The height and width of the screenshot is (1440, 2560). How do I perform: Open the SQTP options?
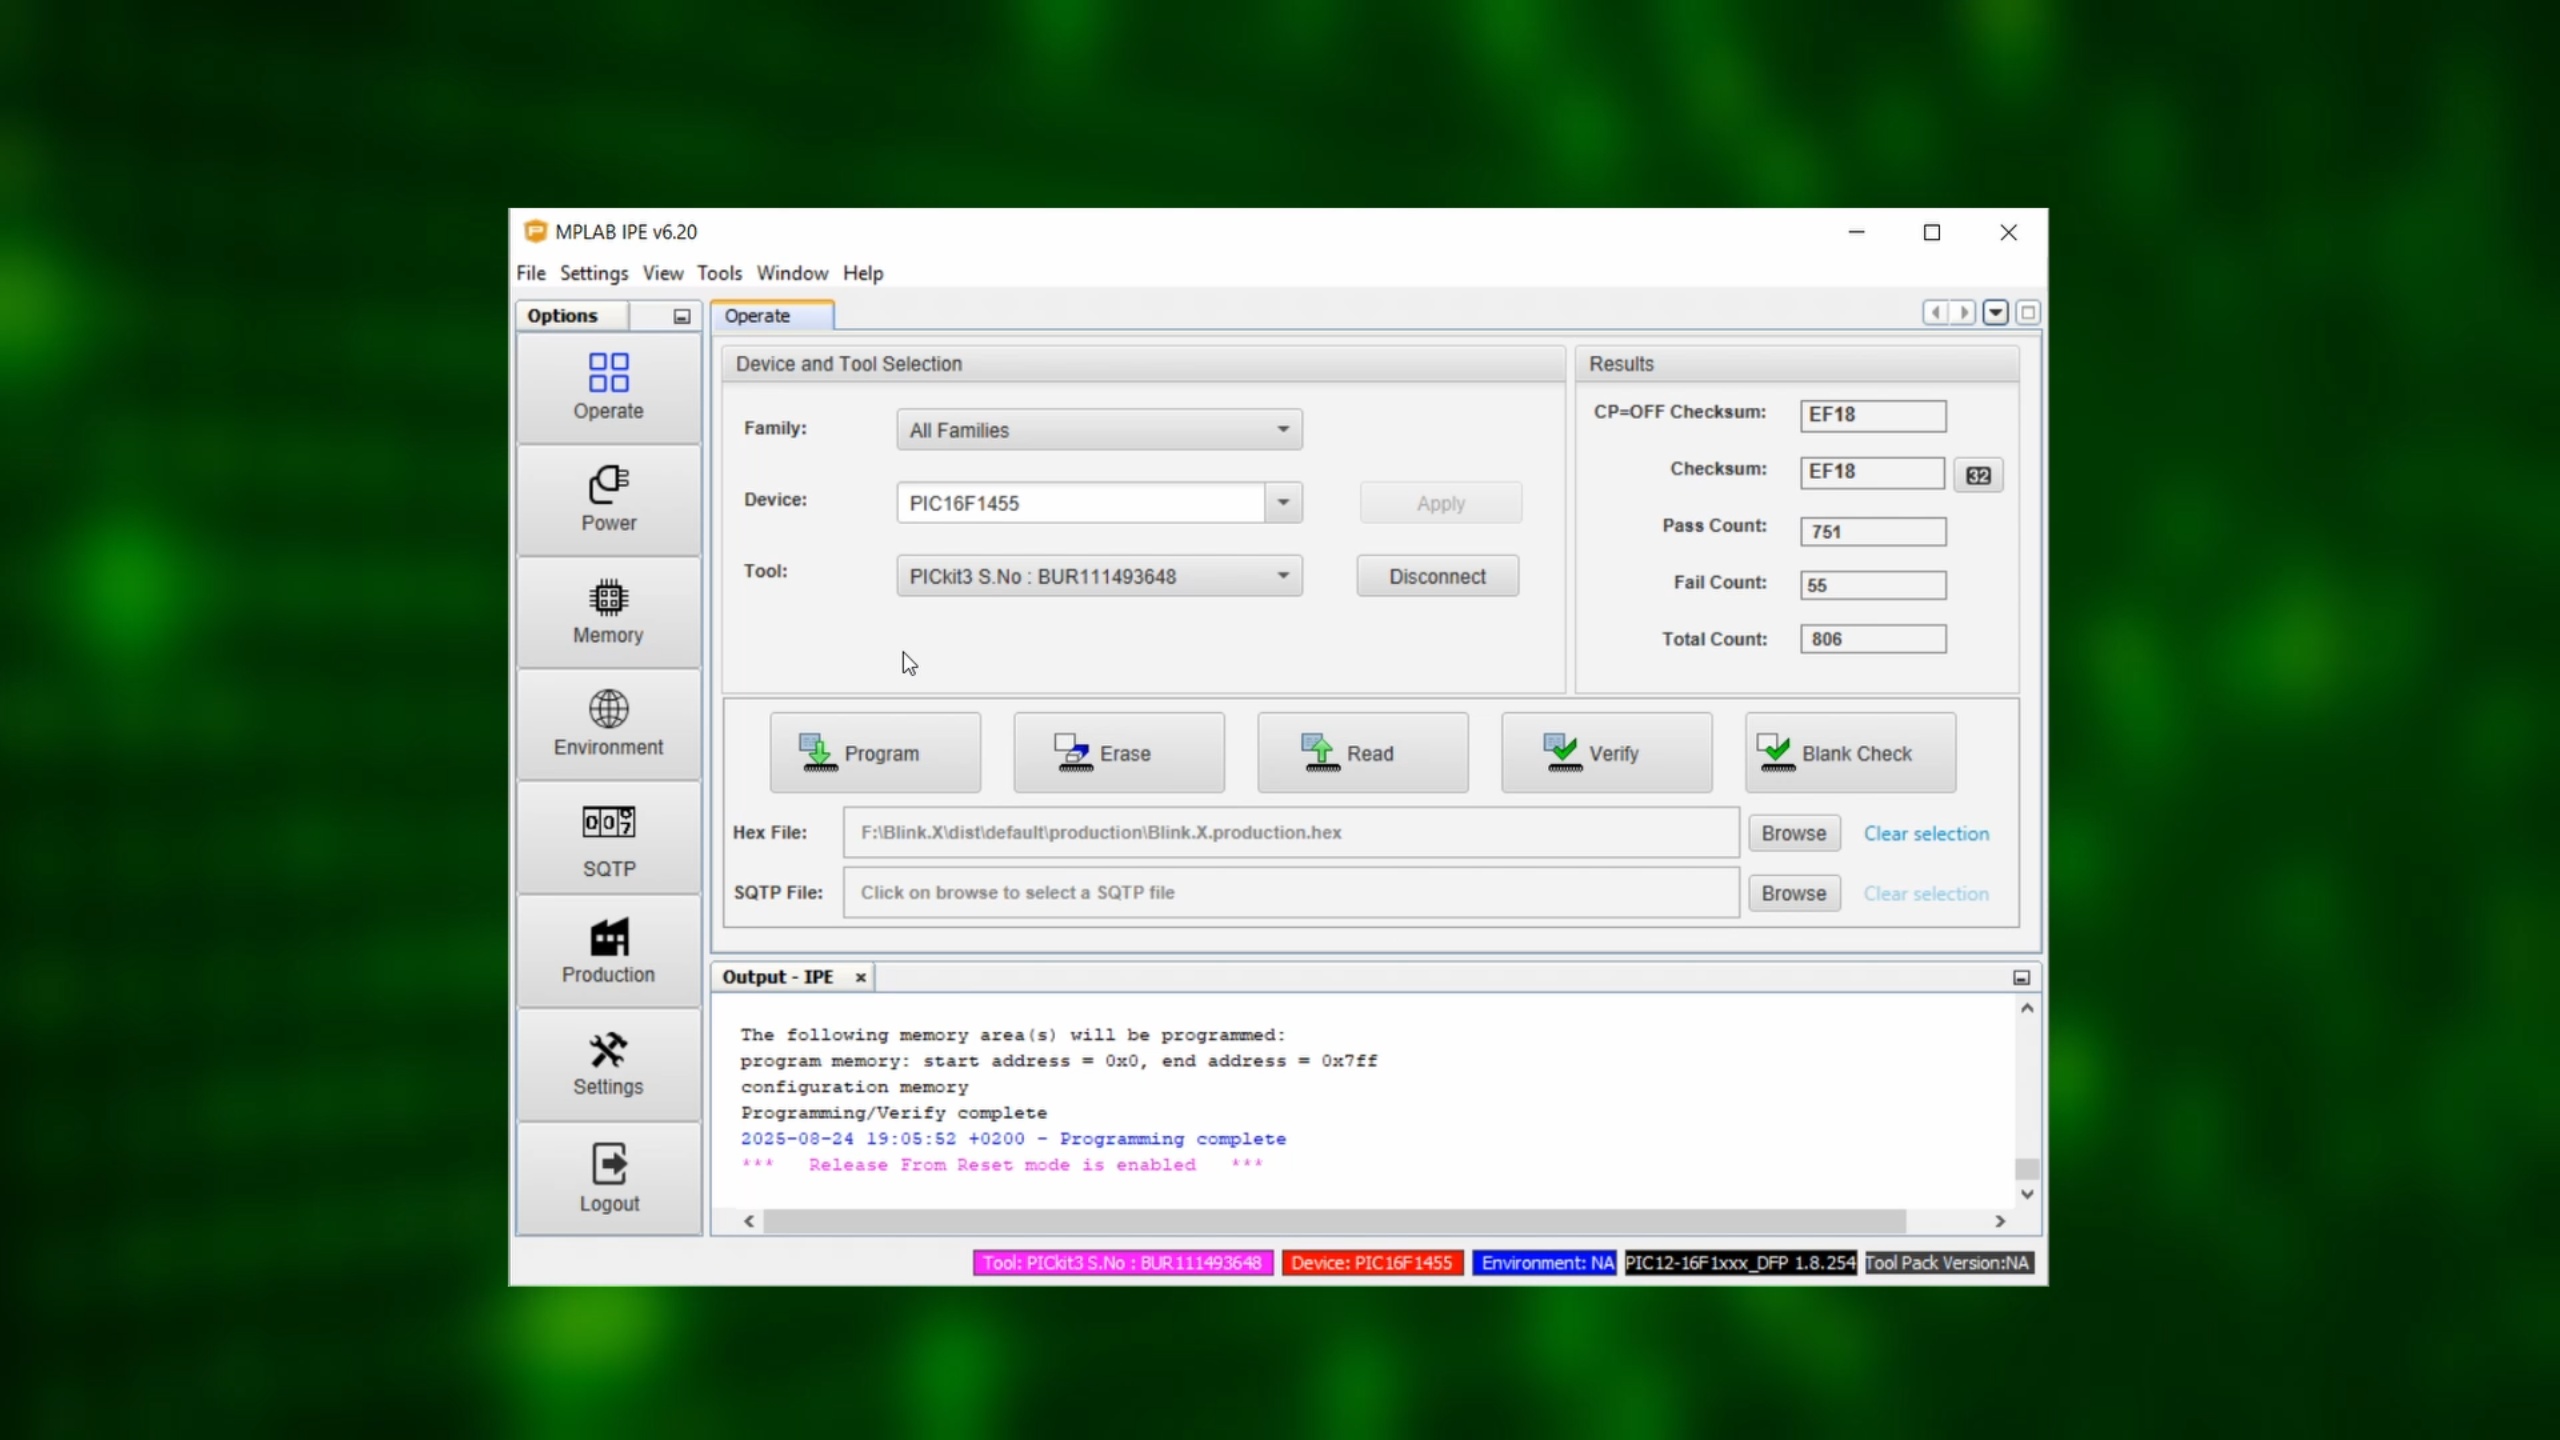click(x=608, y=840)
